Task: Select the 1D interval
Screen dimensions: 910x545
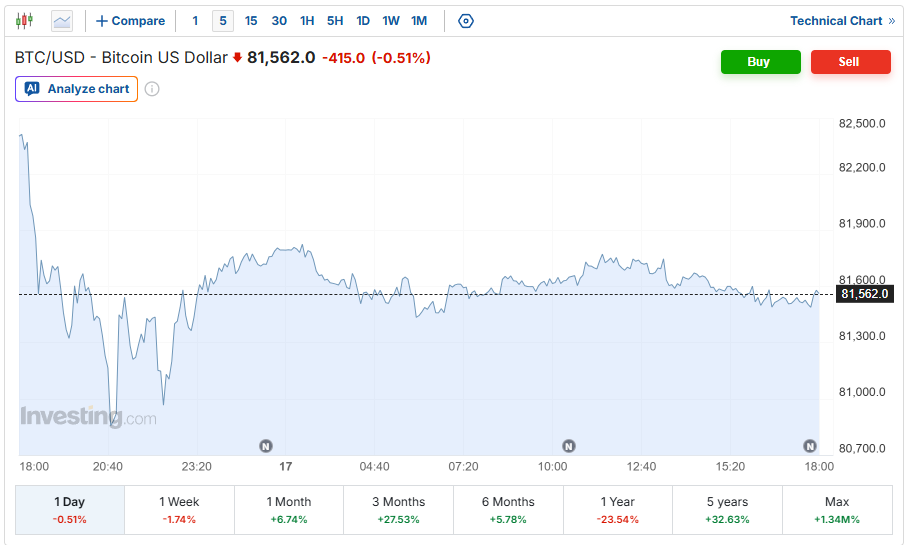Action: pyautogui.click(x=363, y=21)
